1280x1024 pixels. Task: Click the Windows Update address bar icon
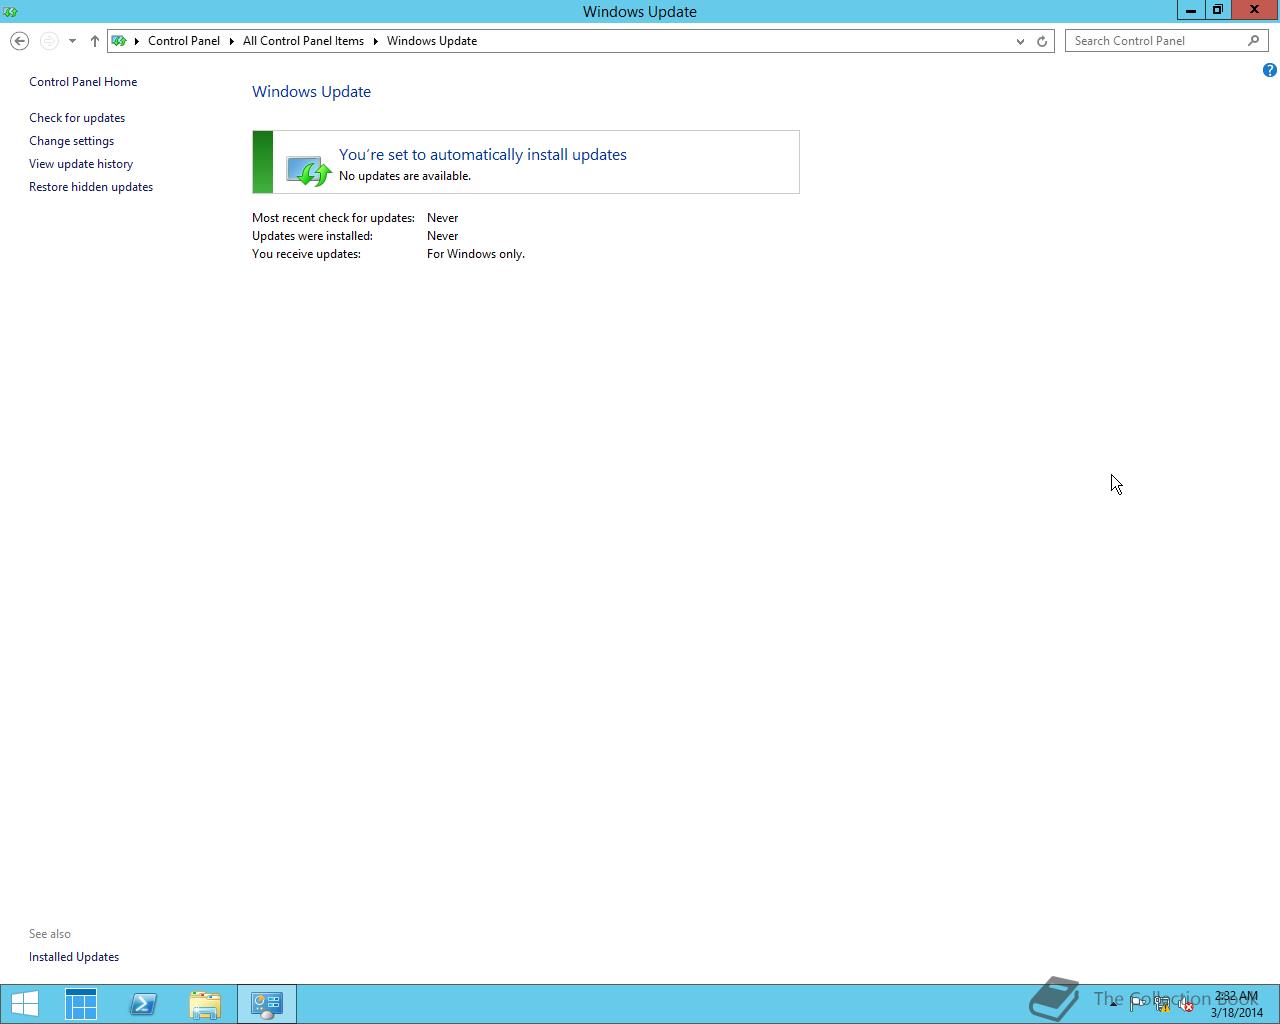point(119,41)
